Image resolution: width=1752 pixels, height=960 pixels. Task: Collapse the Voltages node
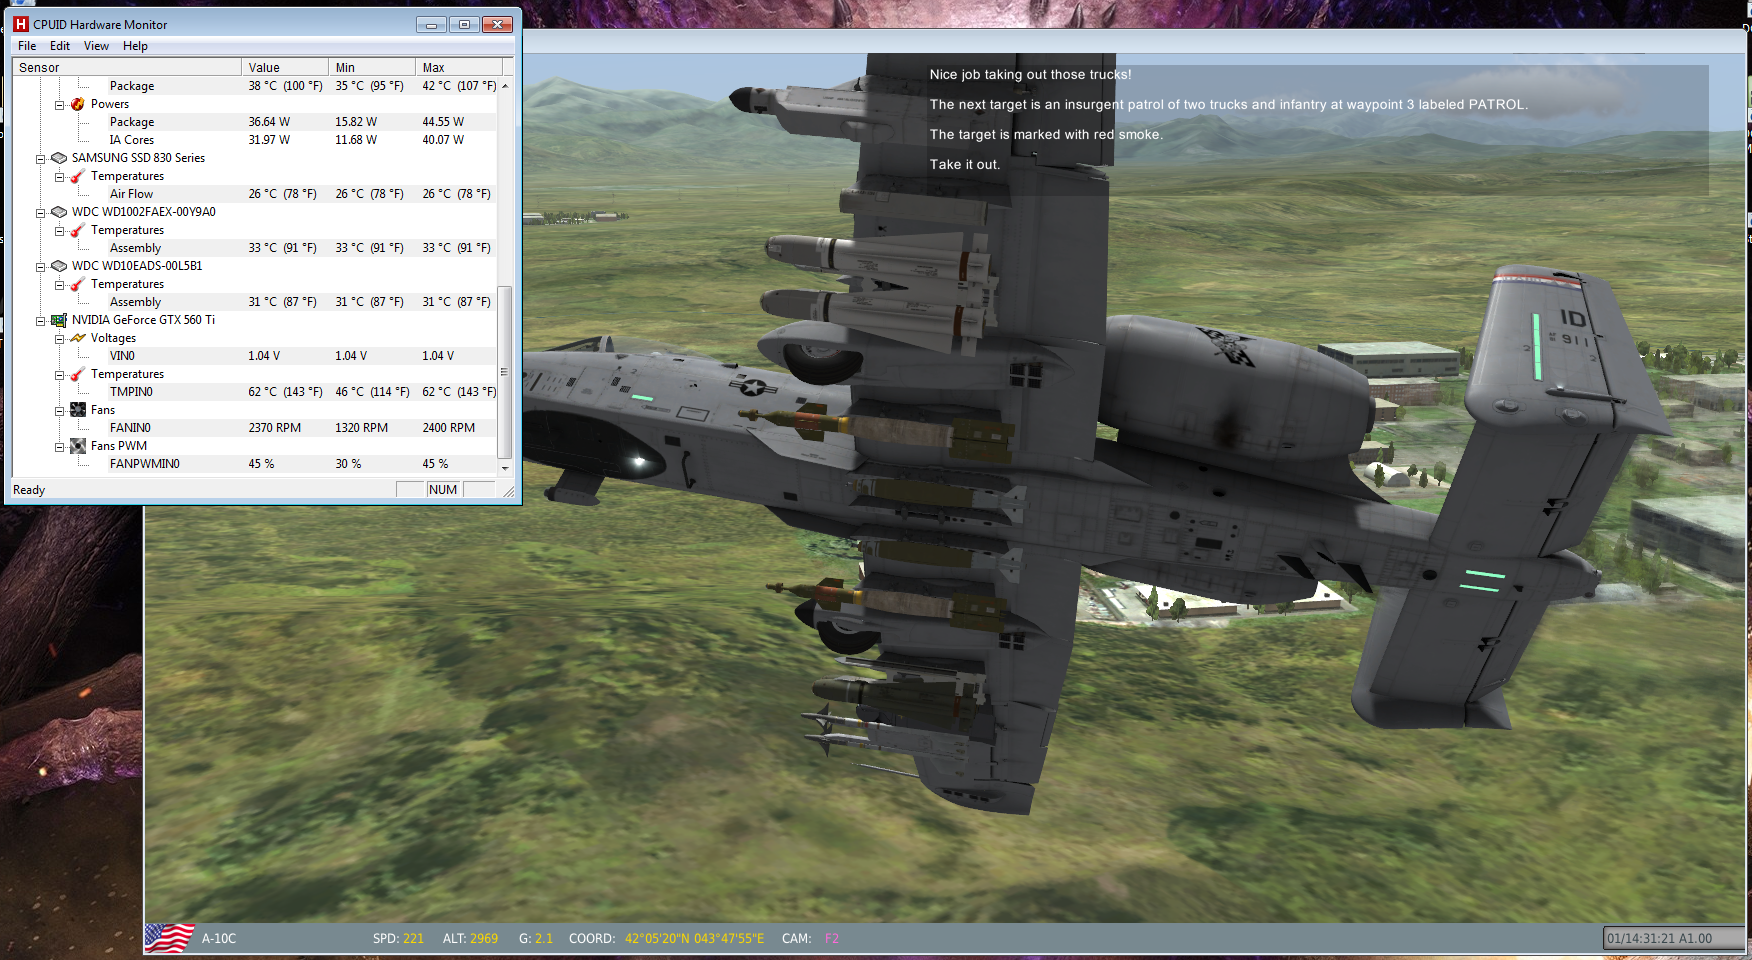coord(59,339)
